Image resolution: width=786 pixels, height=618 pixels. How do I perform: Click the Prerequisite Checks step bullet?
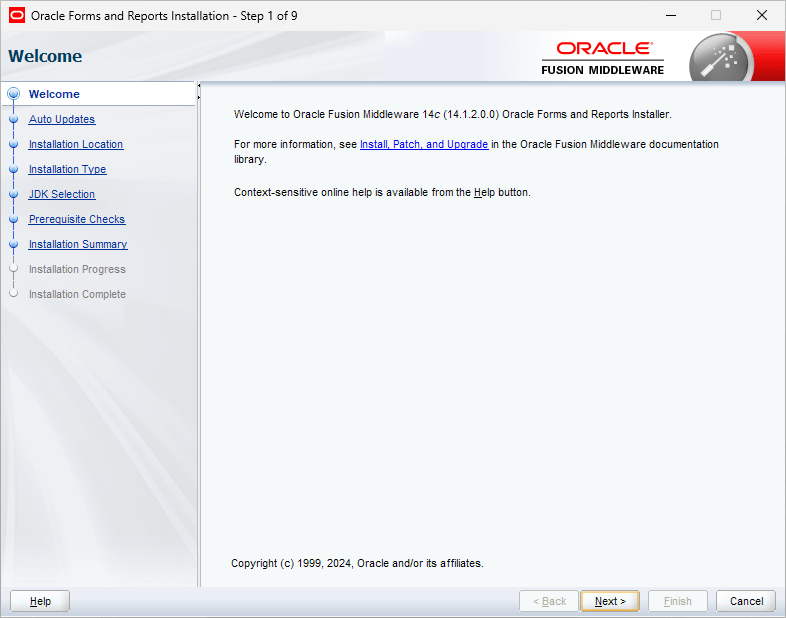(x=14, y=220)
